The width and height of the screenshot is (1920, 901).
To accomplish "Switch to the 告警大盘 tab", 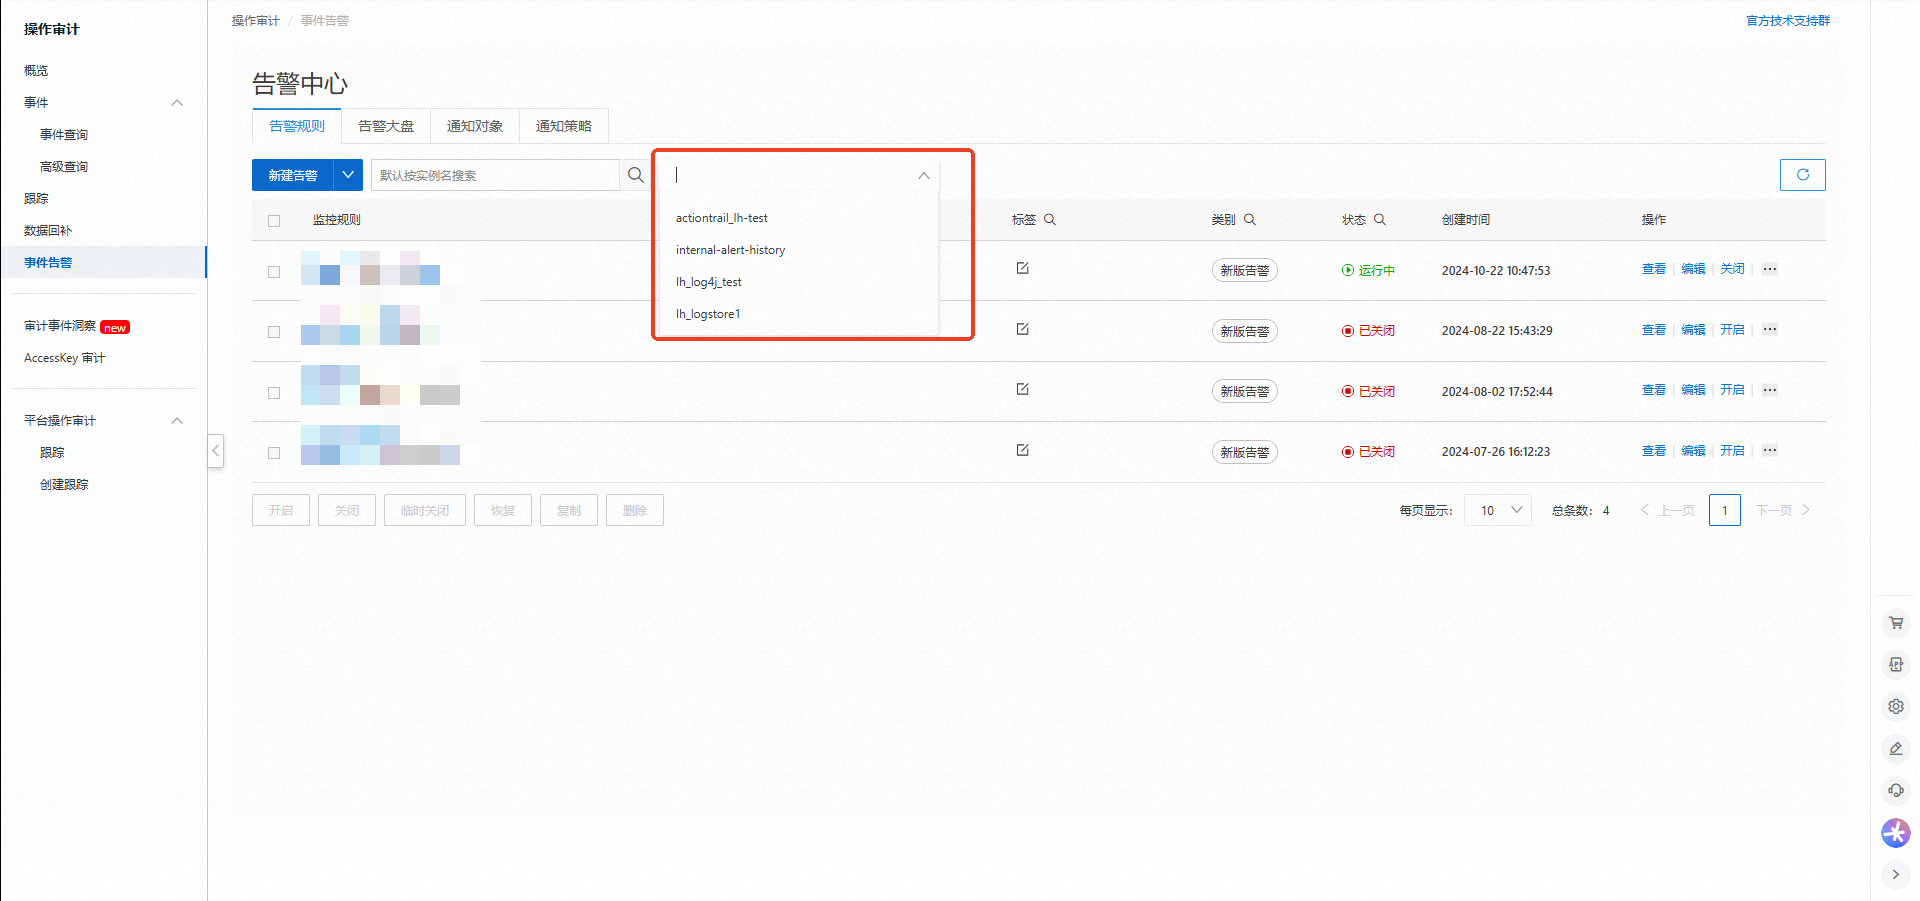I will (x=386, y=126).
